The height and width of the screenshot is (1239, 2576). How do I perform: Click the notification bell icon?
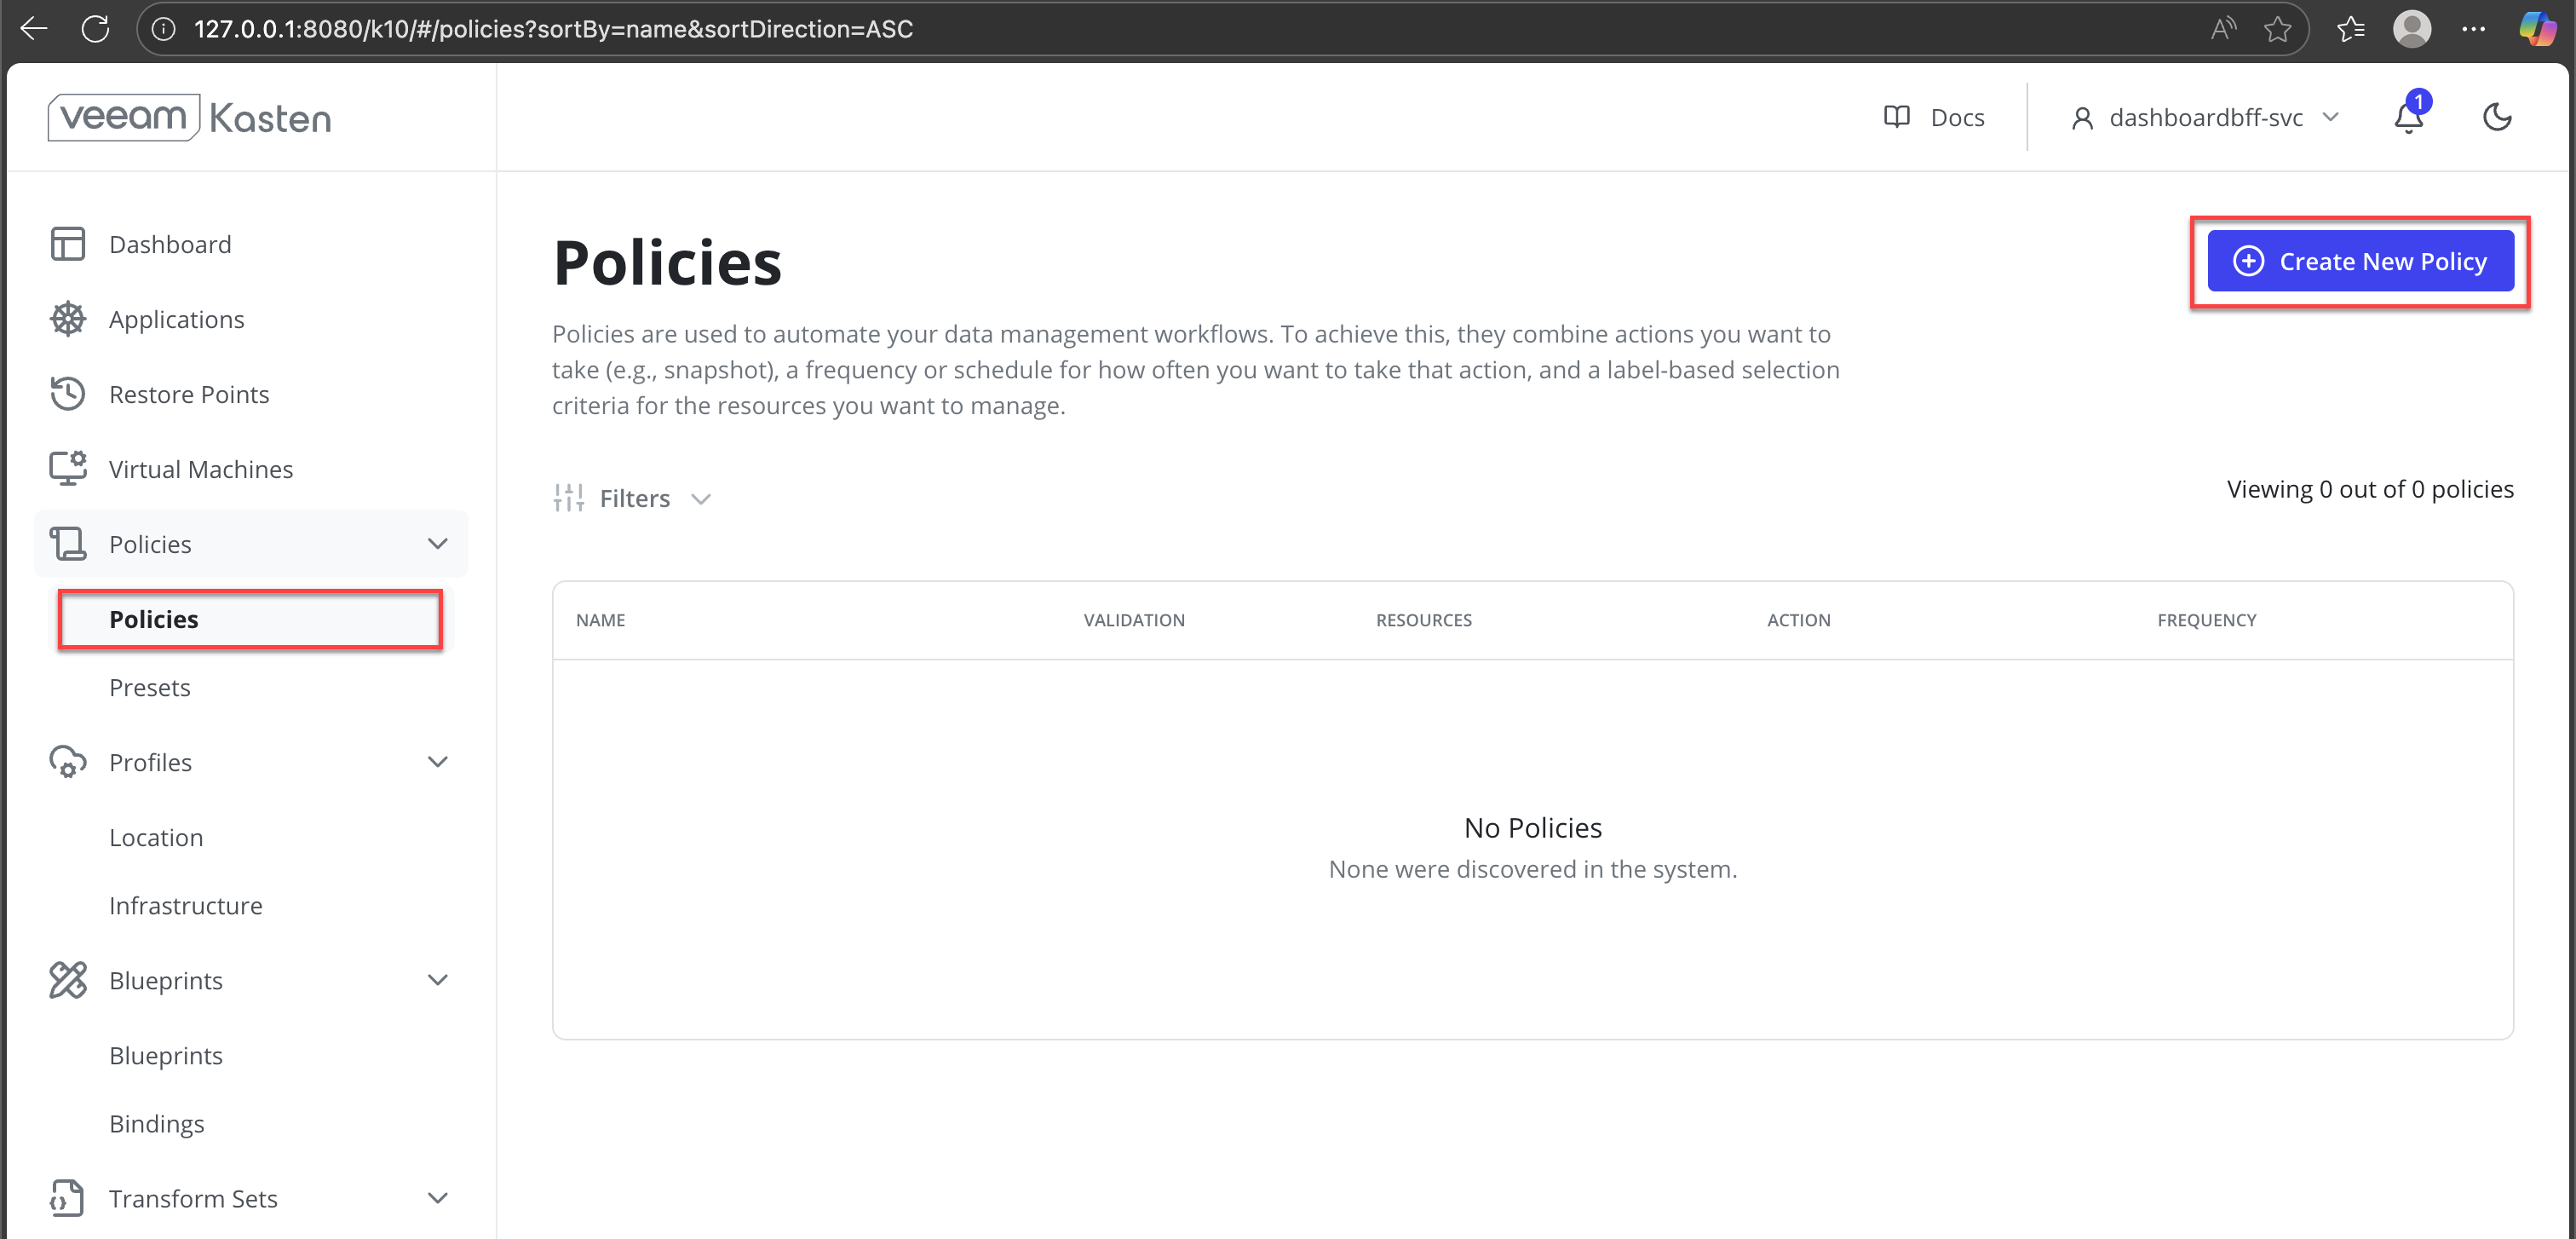2408,118
